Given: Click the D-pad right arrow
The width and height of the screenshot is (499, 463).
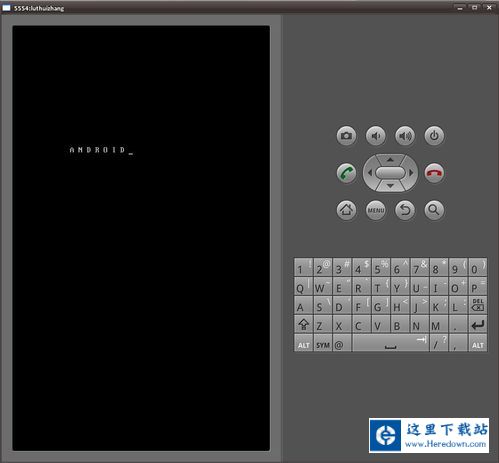Looking at the screenshot, I should point(411,173).
